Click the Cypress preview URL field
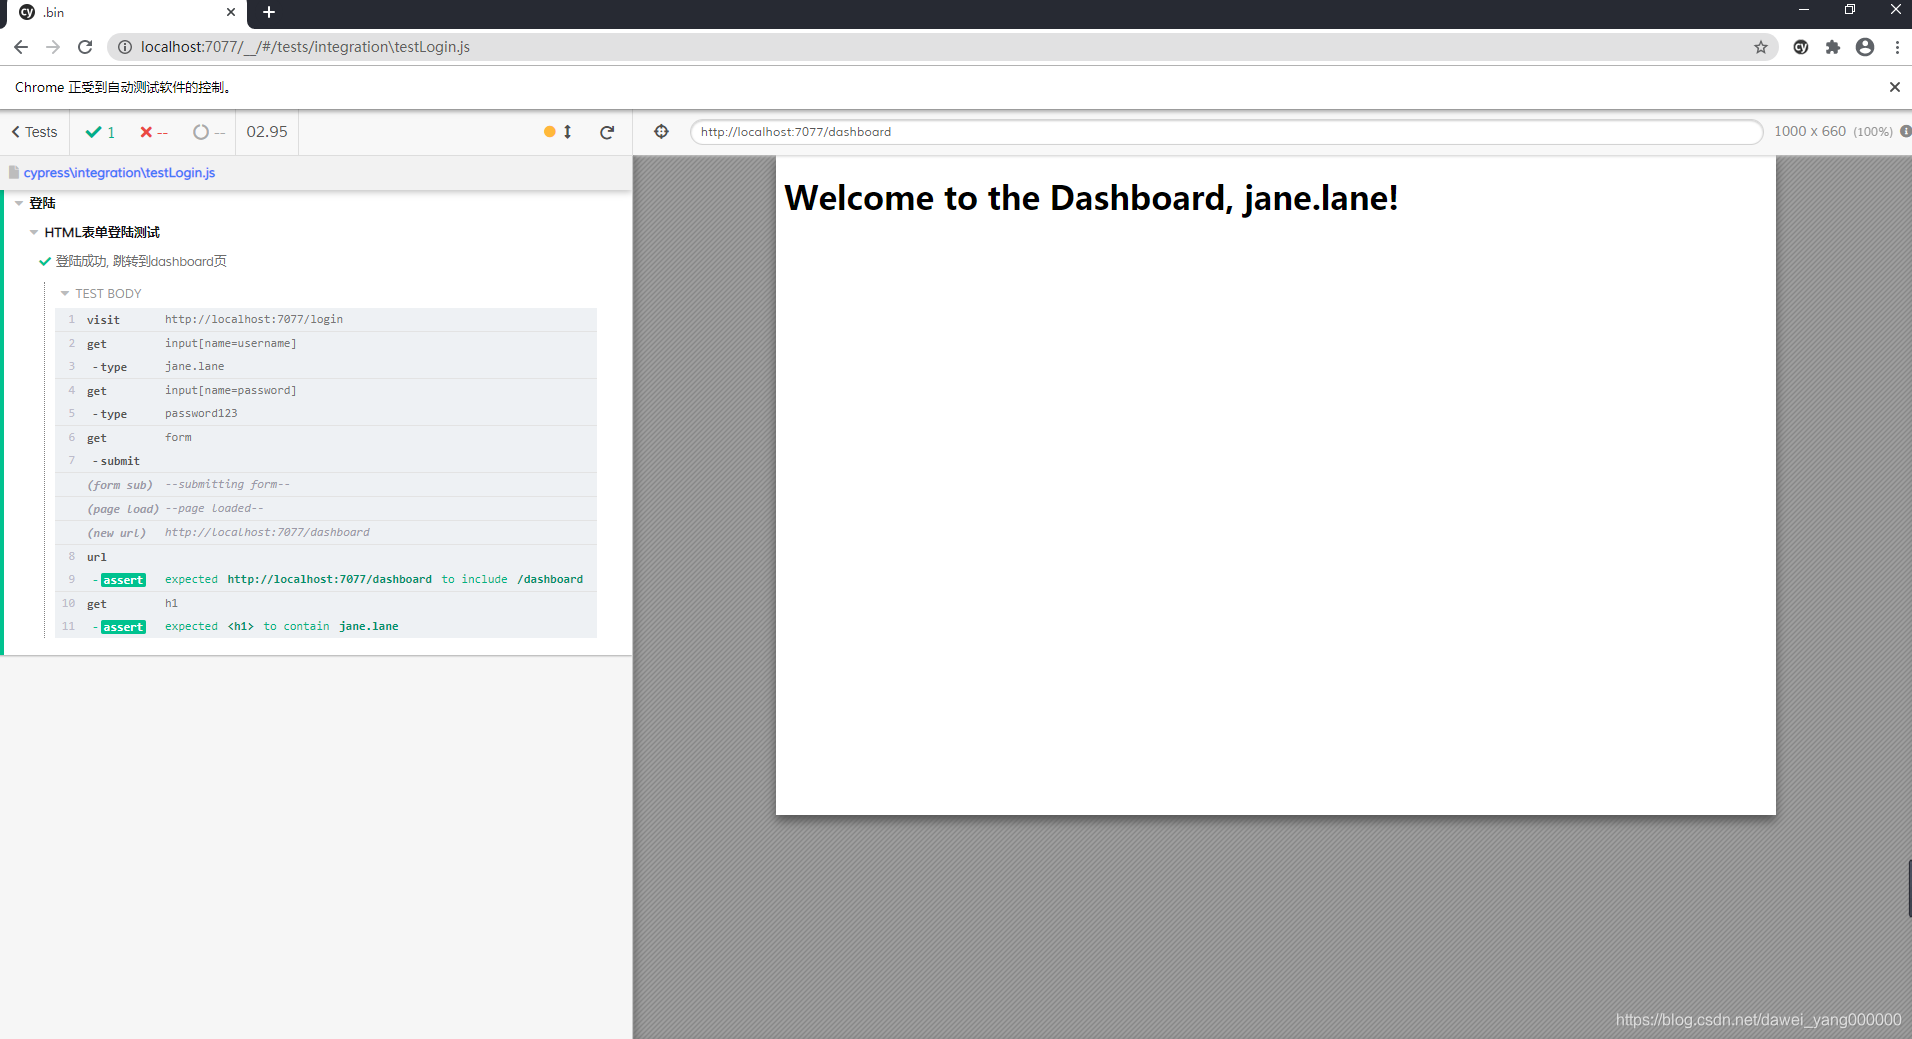The image size is (1912, 1039). [1226, 132]
